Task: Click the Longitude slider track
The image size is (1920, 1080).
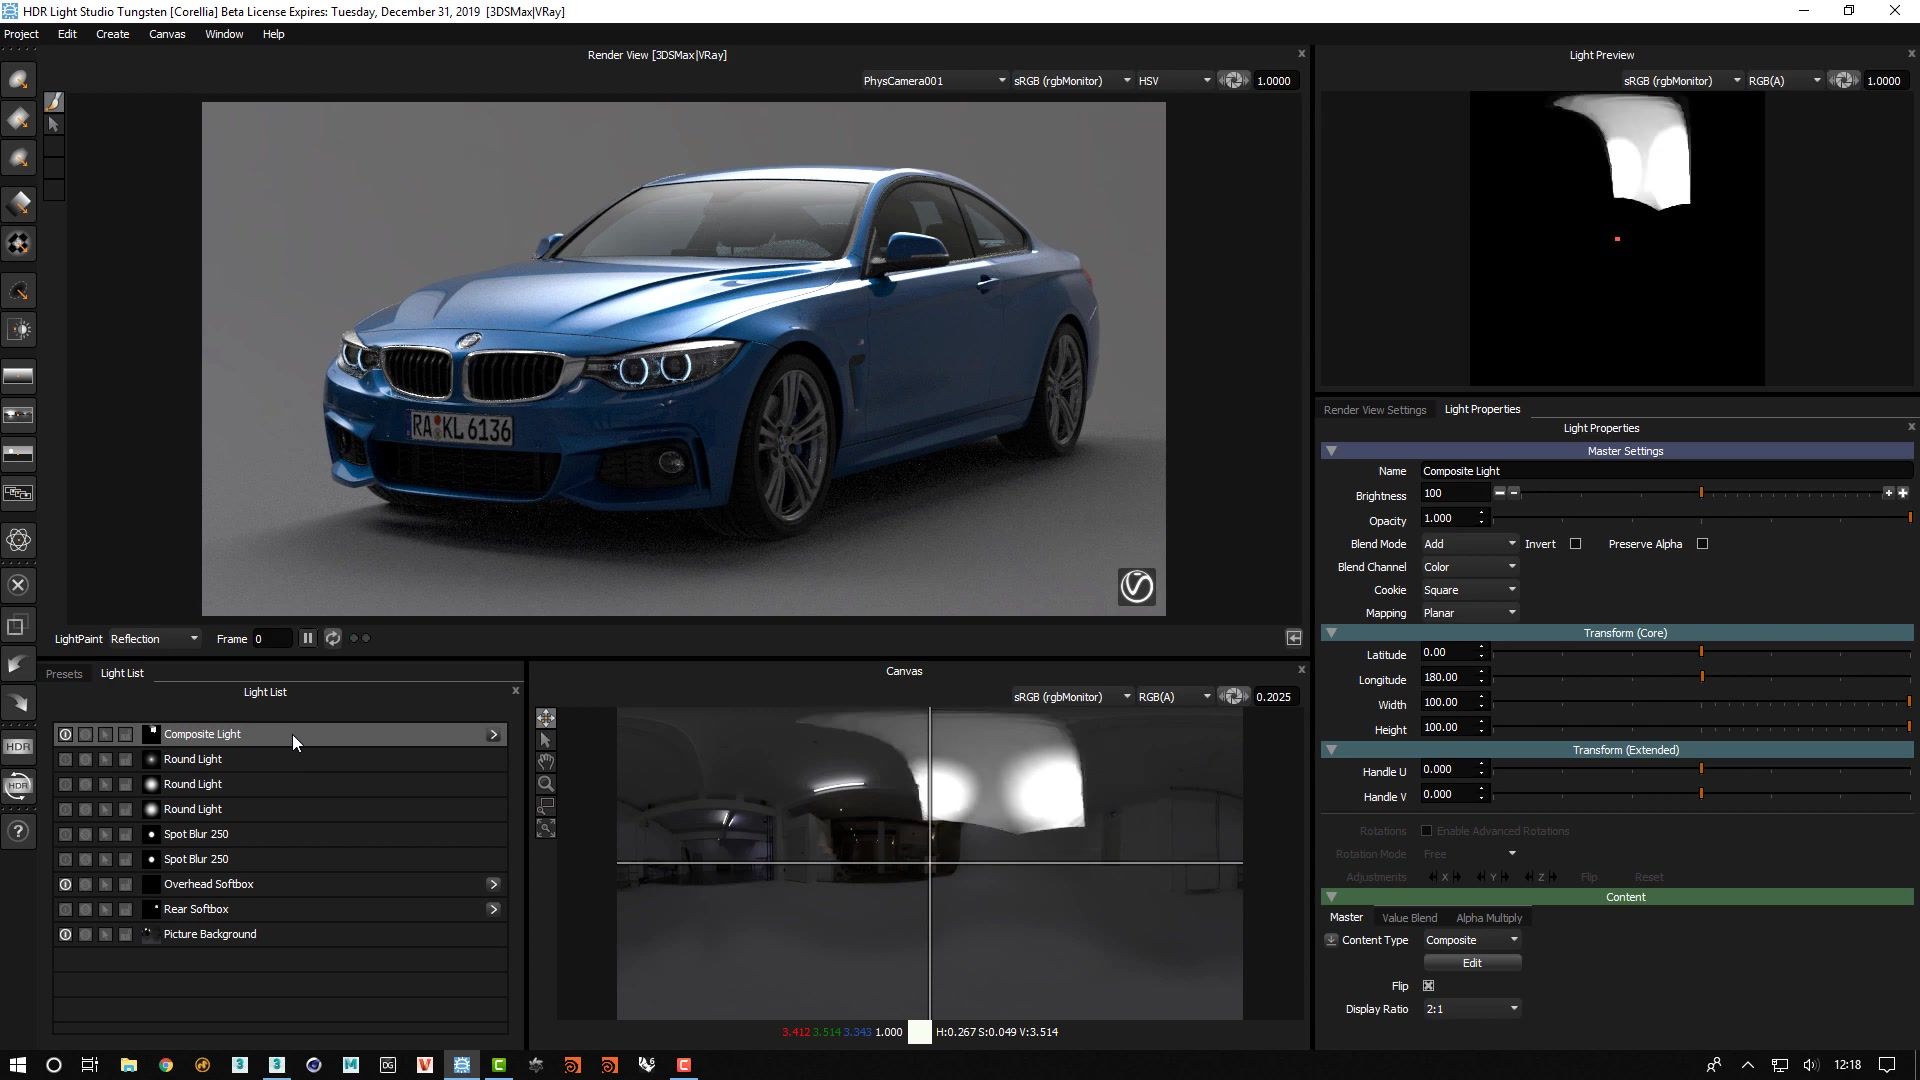Action: click(x=1702, y=677)
